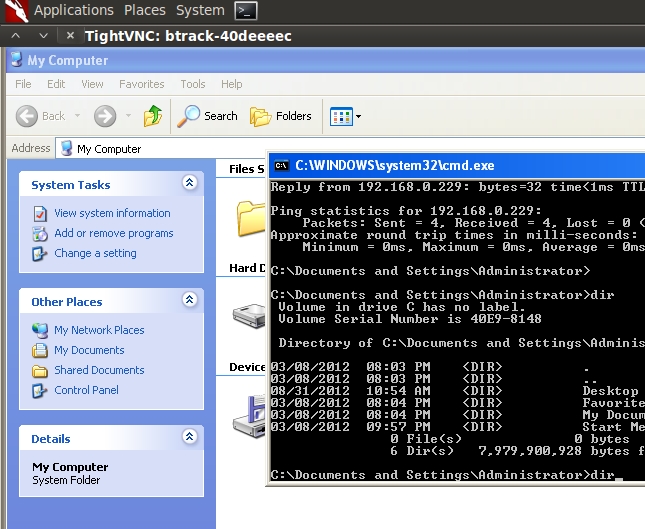Click the up chevron in TightVNC title bar
The height and width of the screenshot is (529, 645).
pos(16,36)
